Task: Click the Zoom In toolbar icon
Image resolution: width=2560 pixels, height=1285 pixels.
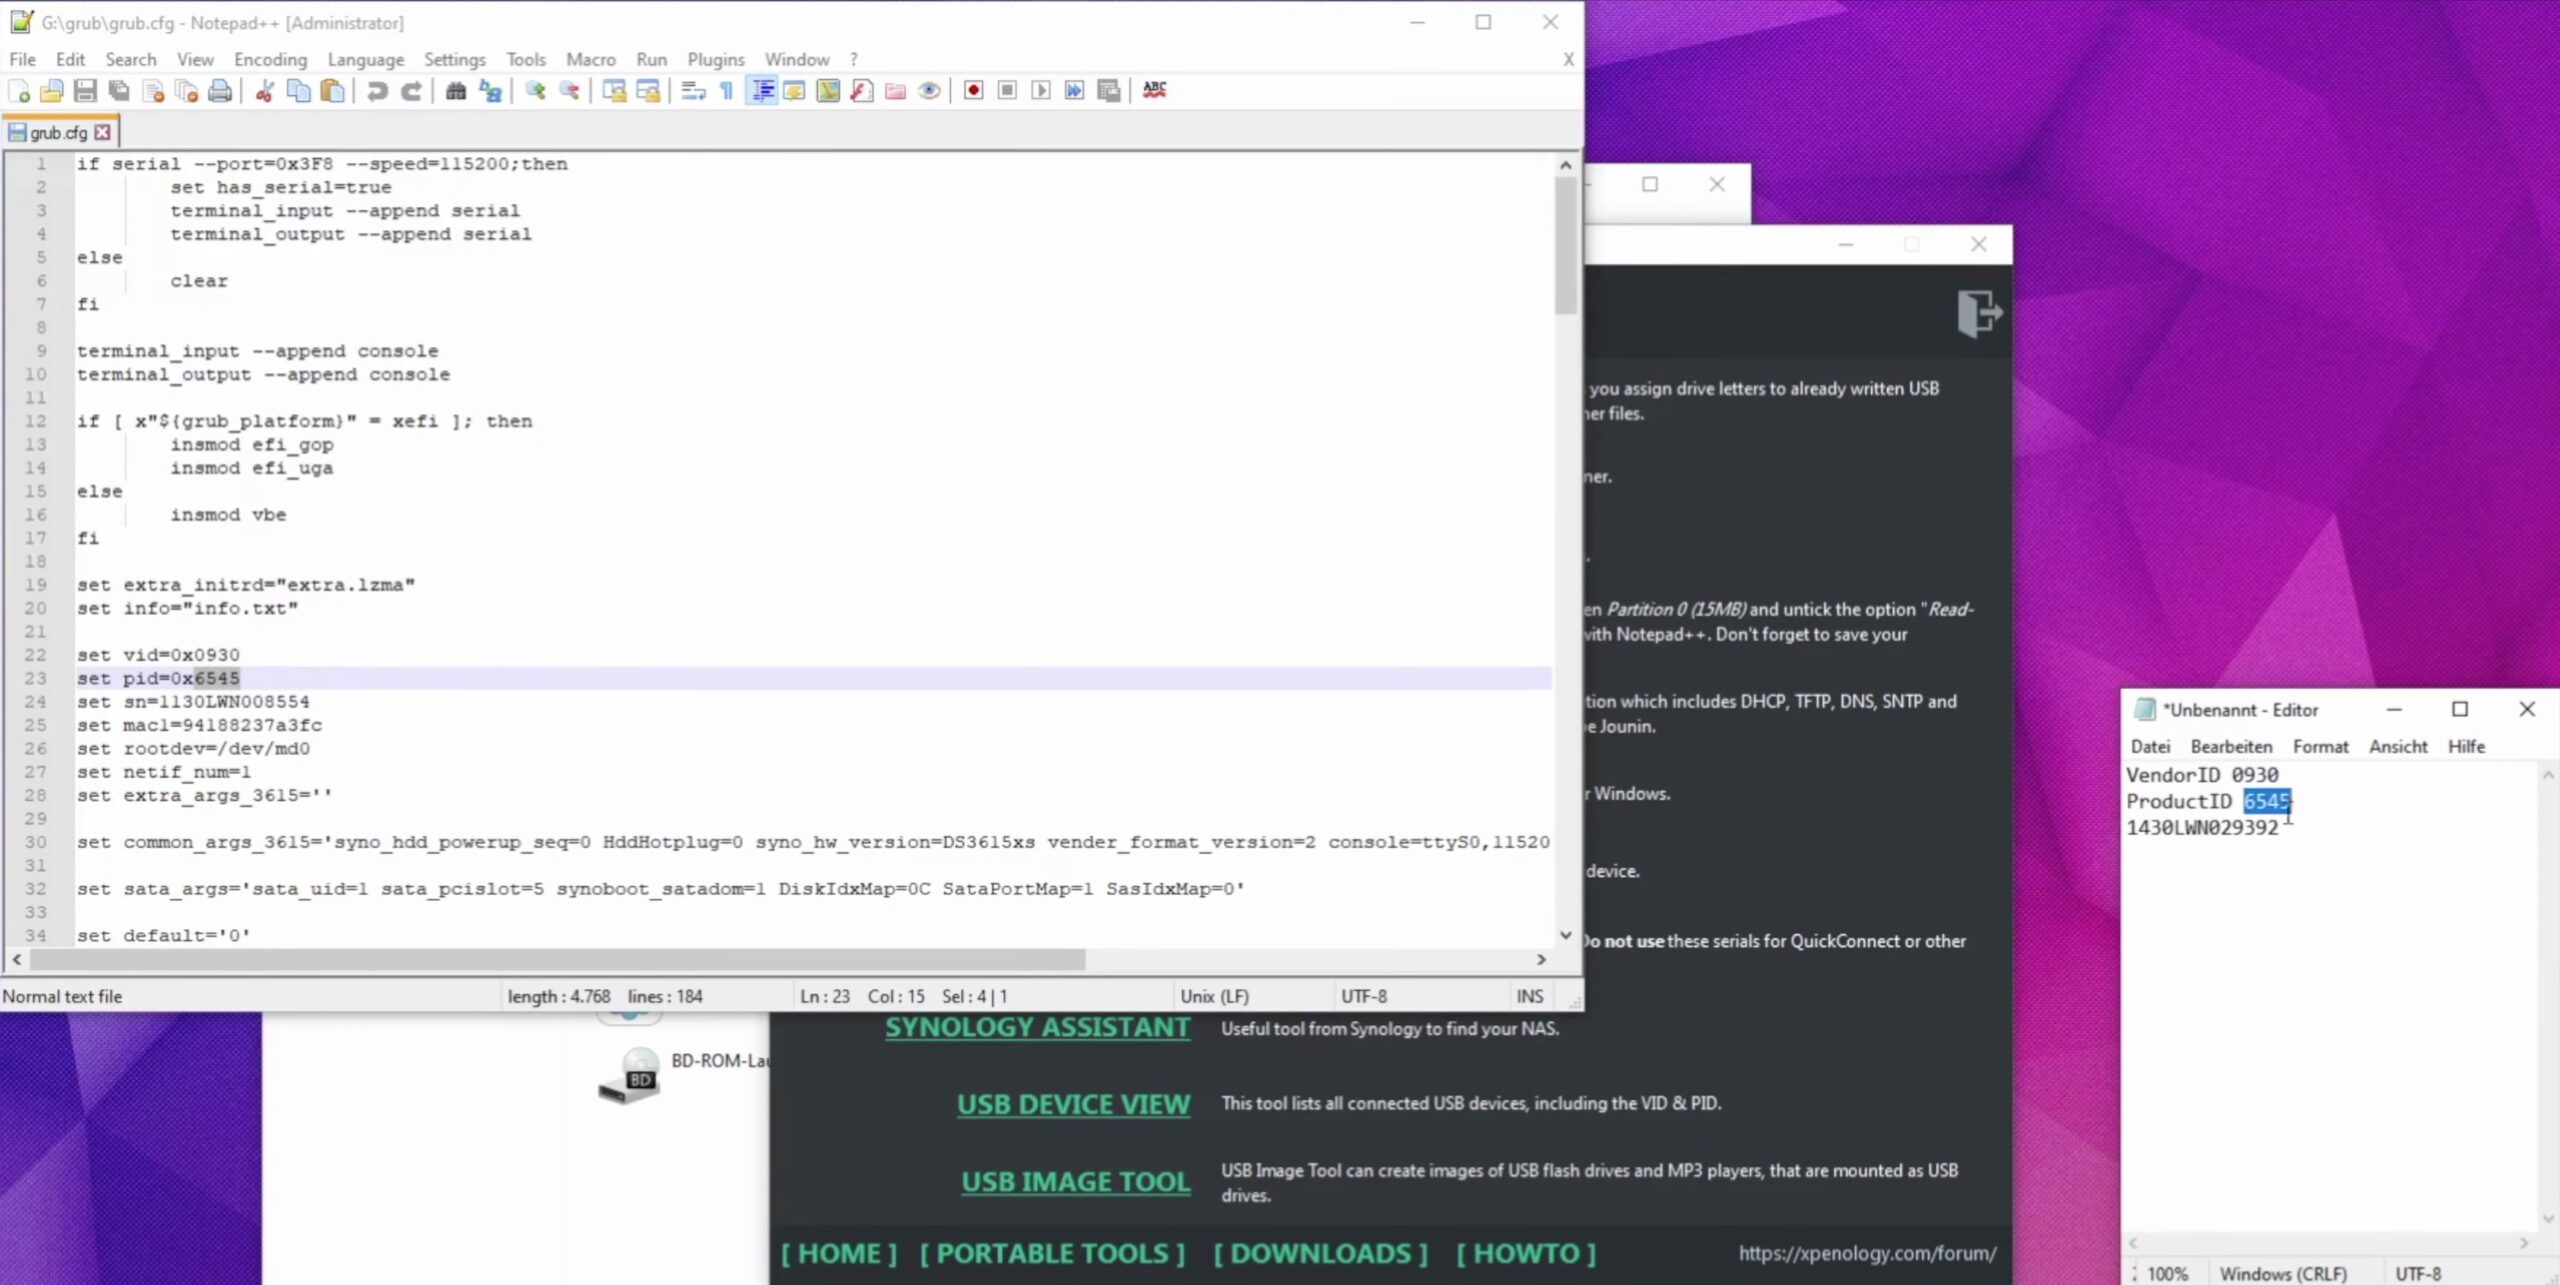Action: (535, 91)
